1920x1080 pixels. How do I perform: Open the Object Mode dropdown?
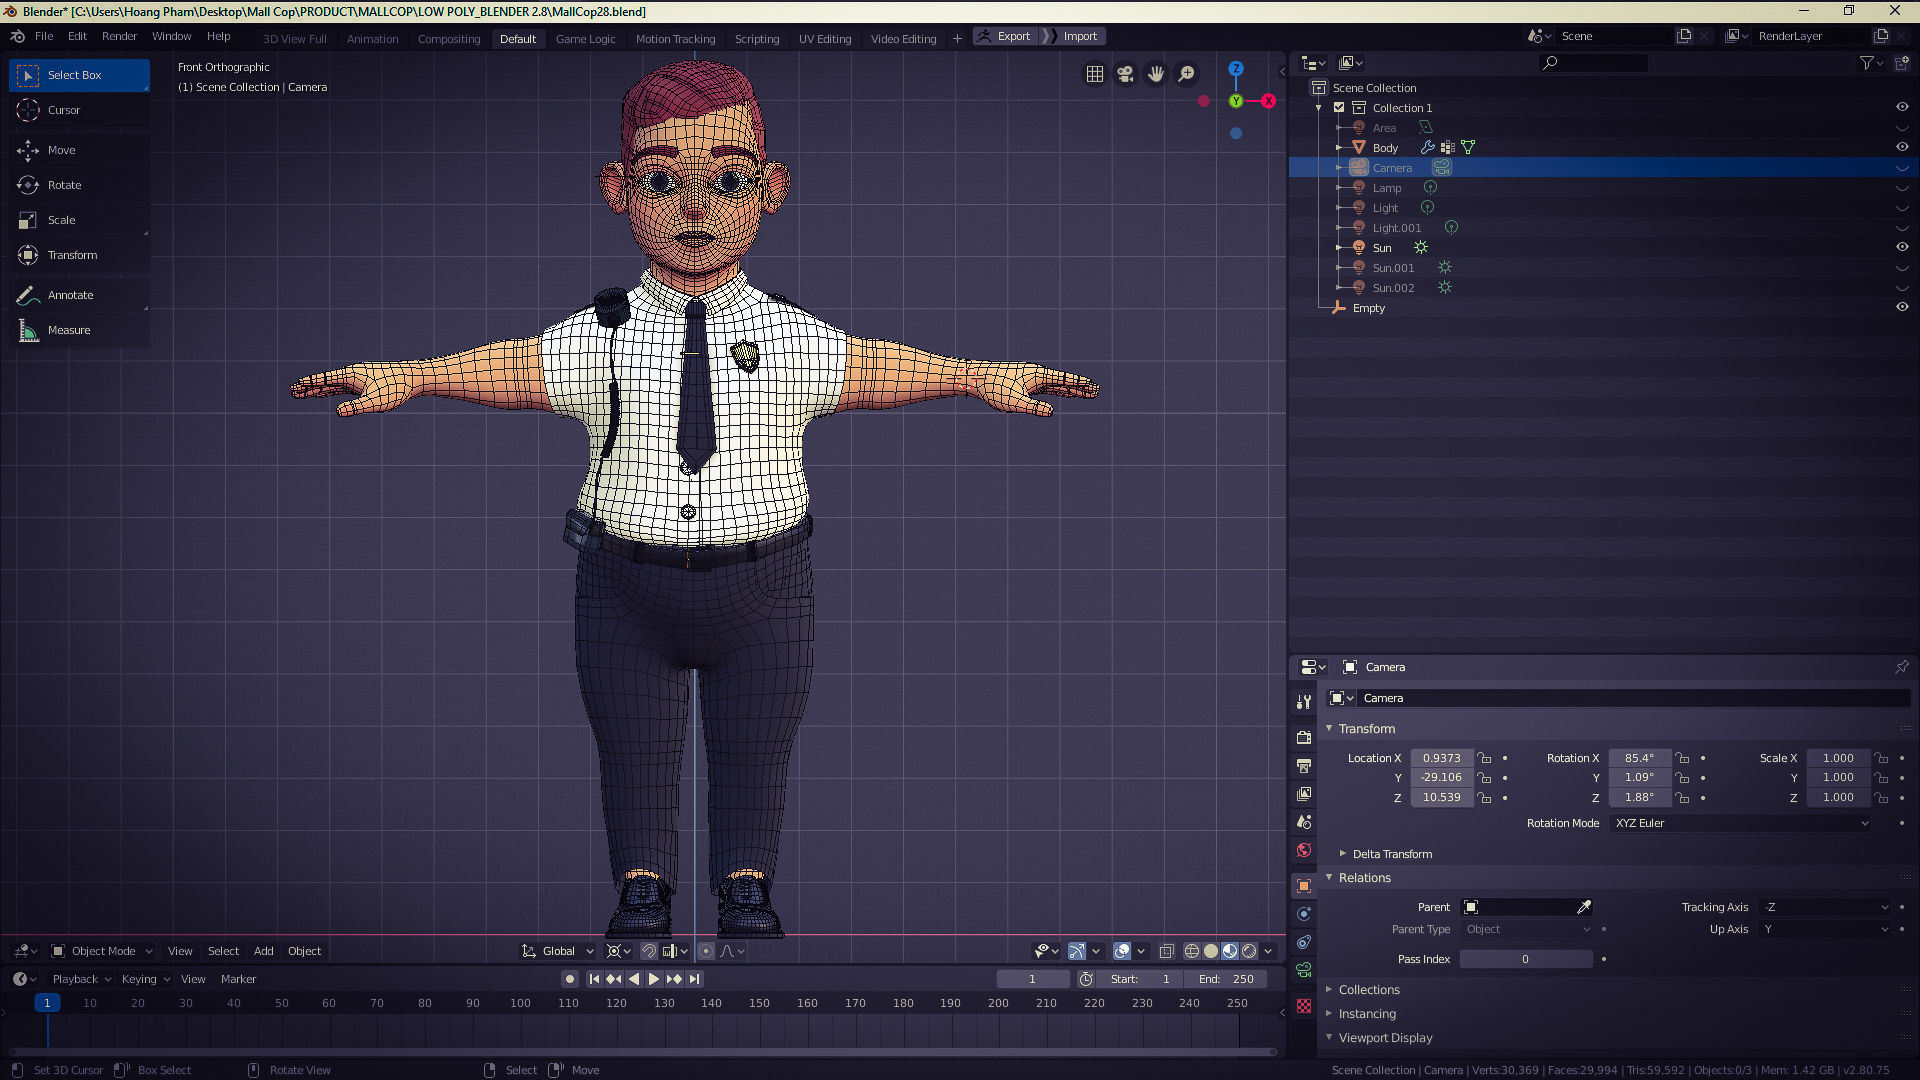coord(103,951)
